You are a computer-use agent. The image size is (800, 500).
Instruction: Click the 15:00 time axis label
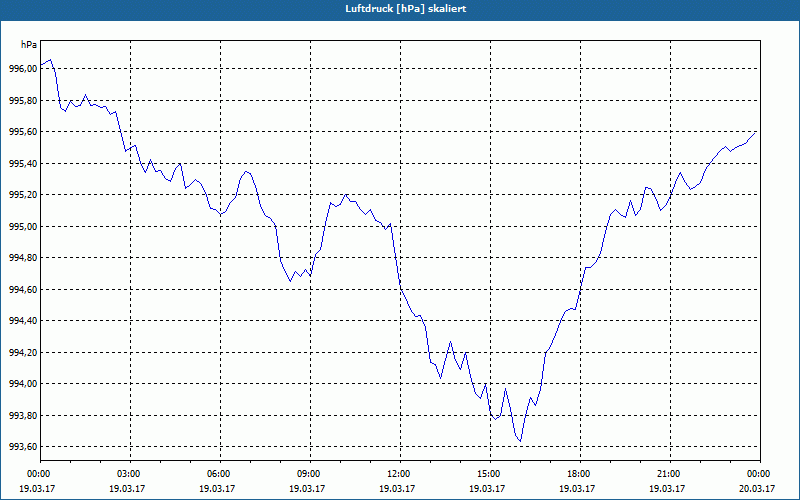pyautogui.click(x=490, y=473)
